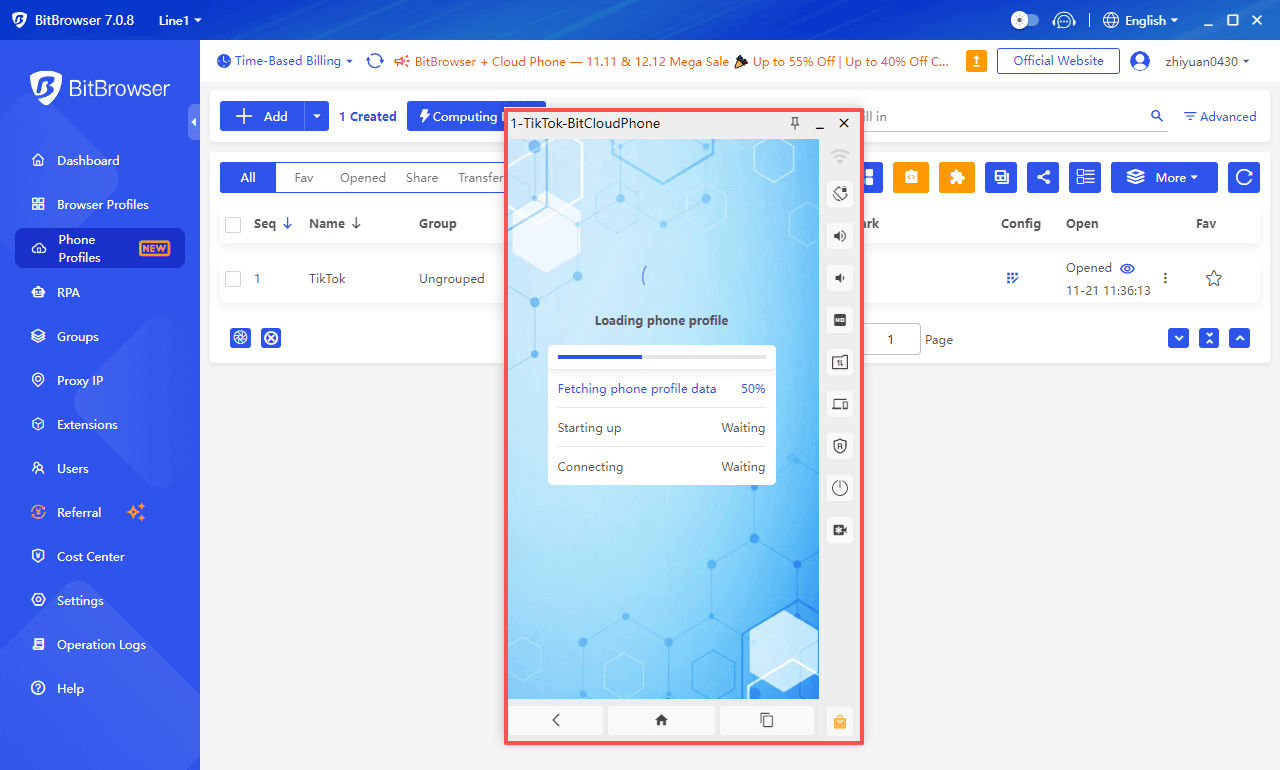The height and width of the screenshot is (770, 1280).
Task: Open the screen recording icon on phone sidebar
Action: 839,529
